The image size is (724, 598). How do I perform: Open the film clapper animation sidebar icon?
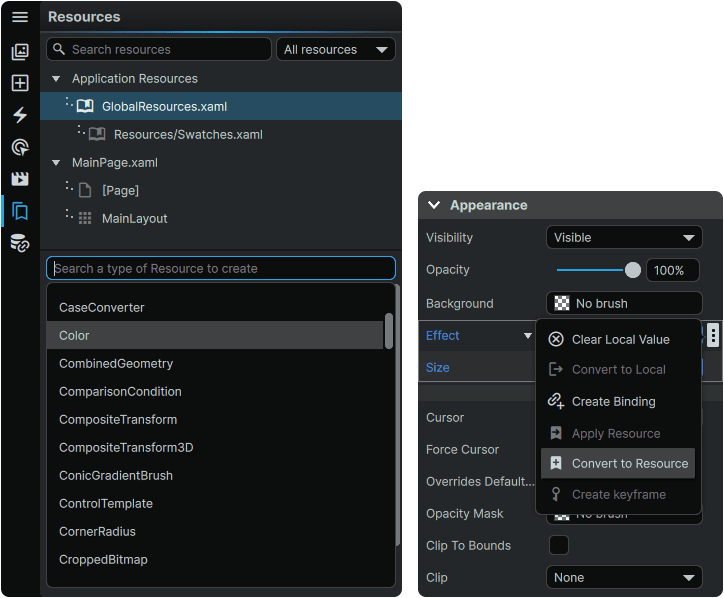click(20, 179)
